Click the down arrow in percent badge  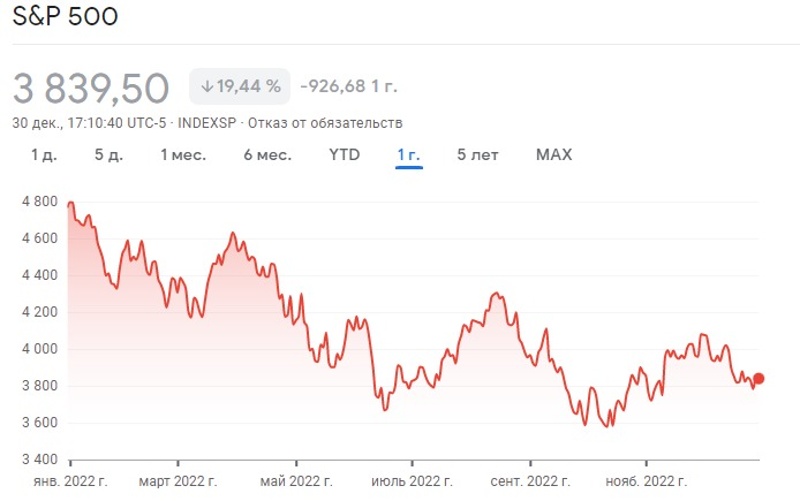[x=207, y=87]
